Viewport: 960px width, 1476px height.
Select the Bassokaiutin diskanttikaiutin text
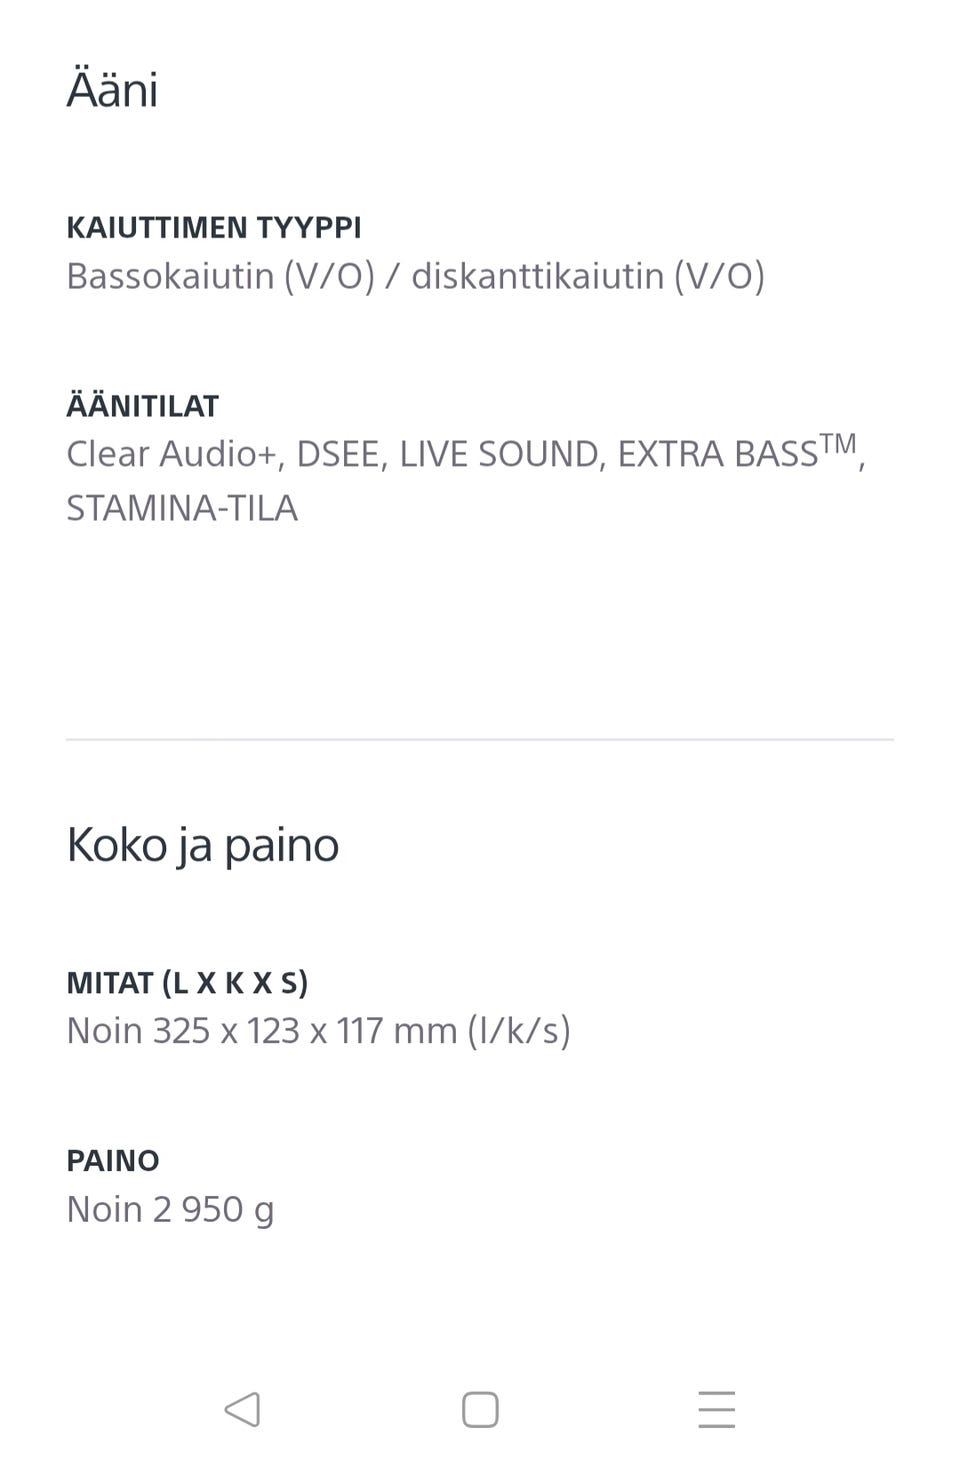415,276
